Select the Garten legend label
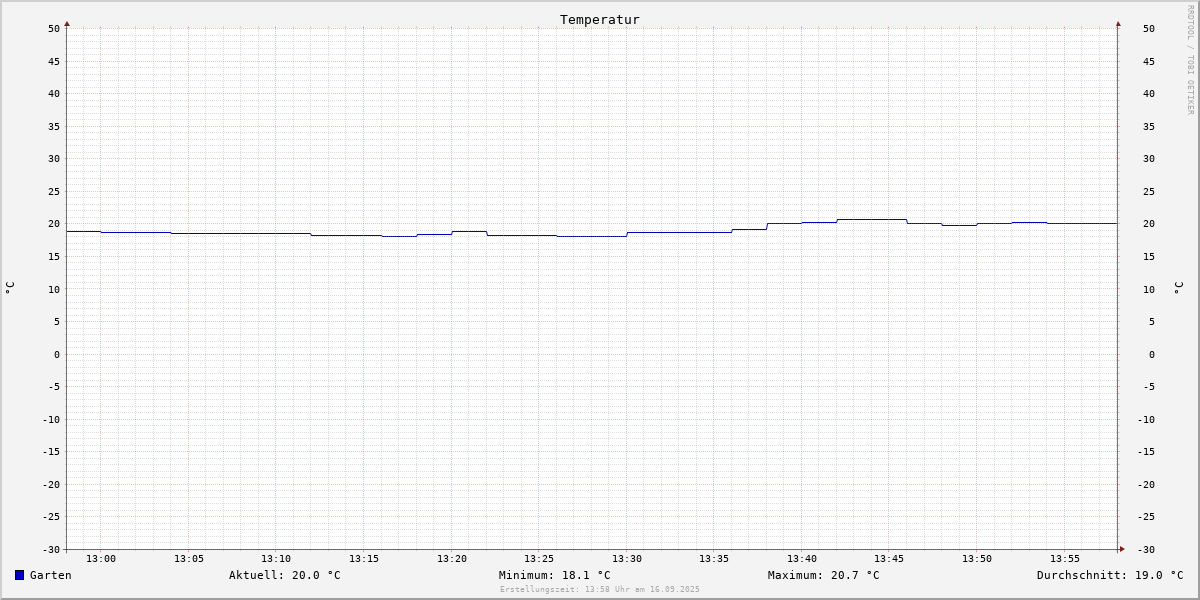This screenshot has height=600, width=1200. [x=51, y=575]
